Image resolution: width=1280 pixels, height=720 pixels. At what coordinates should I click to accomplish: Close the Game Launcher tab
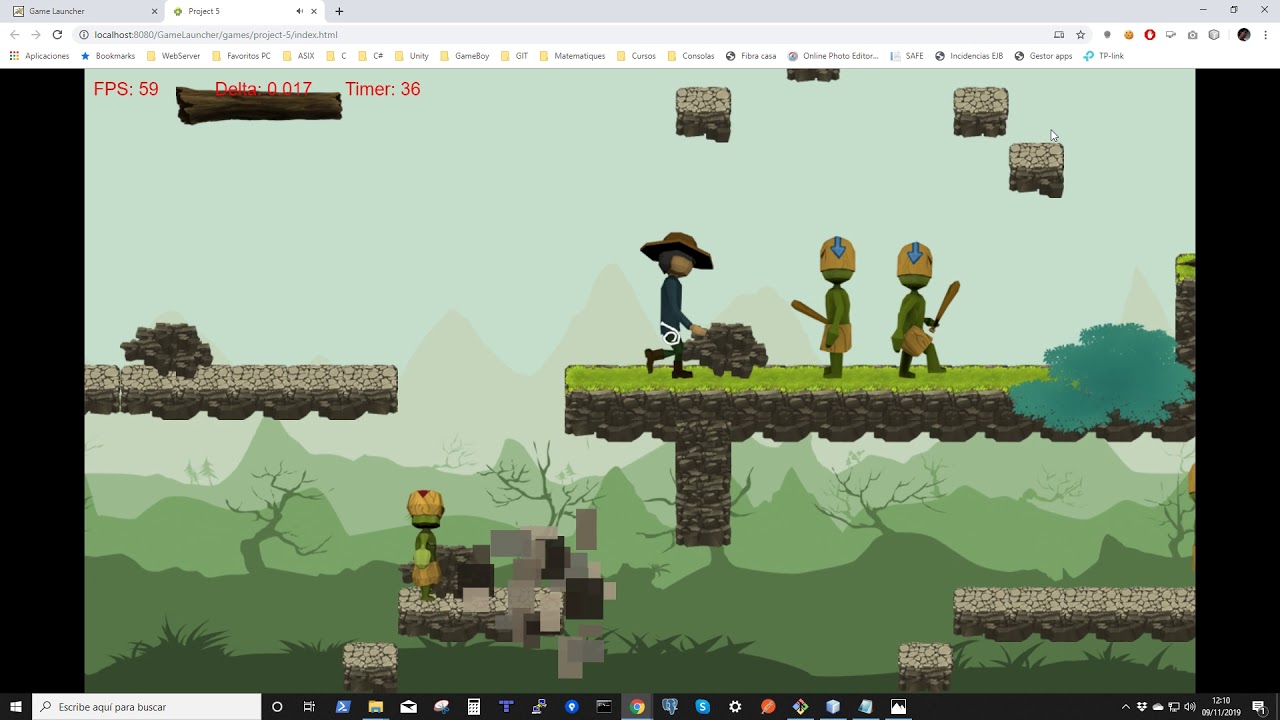[x=154, y=11]
